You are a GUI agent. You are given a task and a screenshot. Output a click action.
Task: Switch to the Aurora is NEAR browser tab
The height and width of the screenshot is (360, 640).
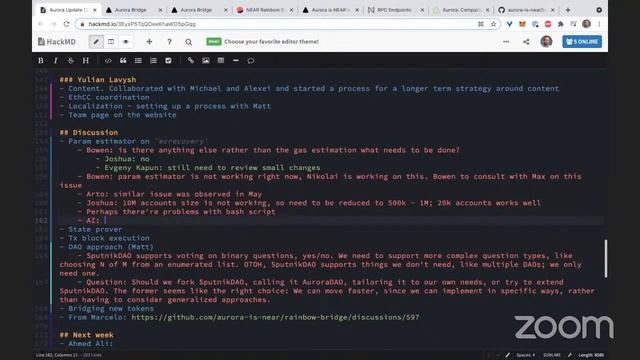click(330, 10)
